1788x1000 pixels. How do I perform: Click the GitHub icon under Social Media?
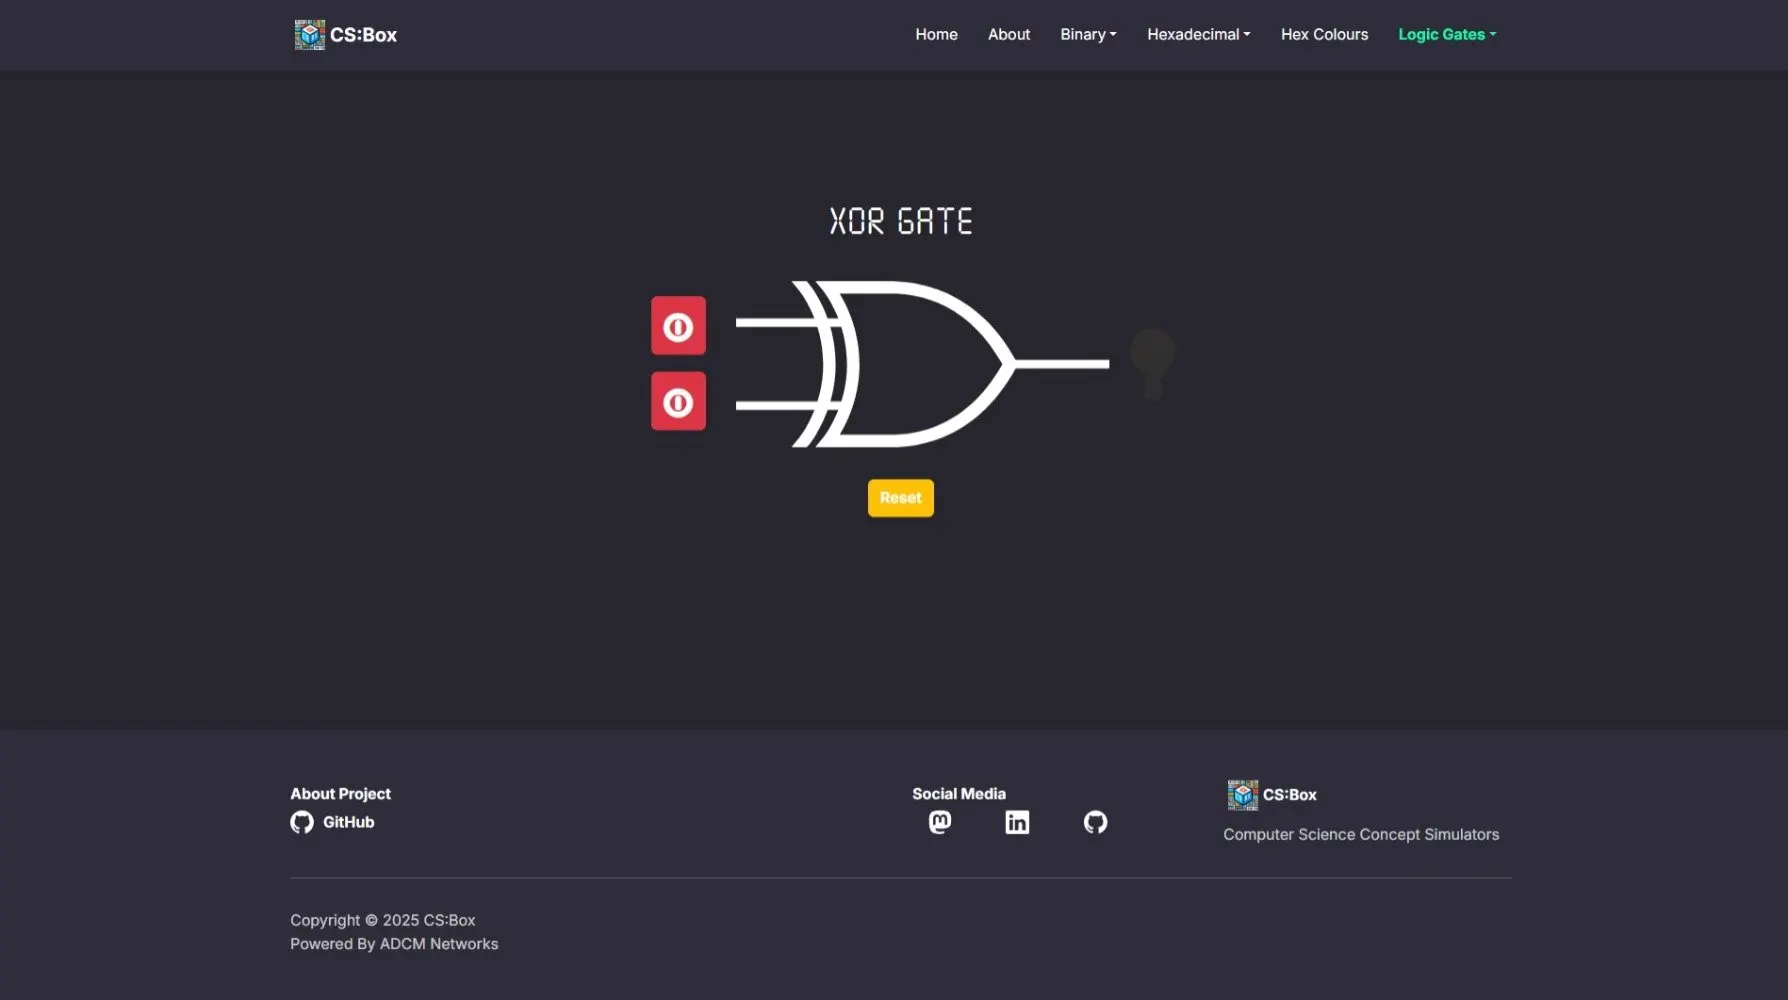(1095, 822)
